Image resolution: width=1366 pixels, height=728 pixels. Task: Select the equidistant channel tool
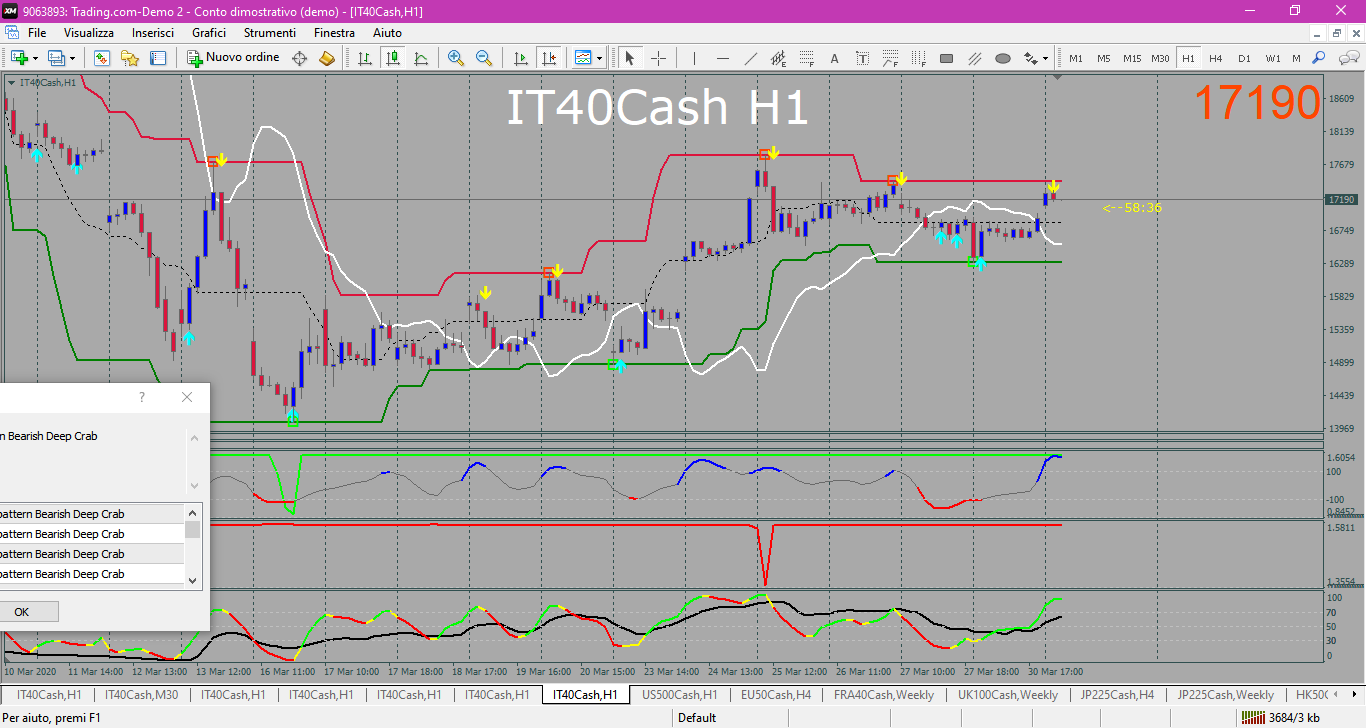click(x=779, y=58)
